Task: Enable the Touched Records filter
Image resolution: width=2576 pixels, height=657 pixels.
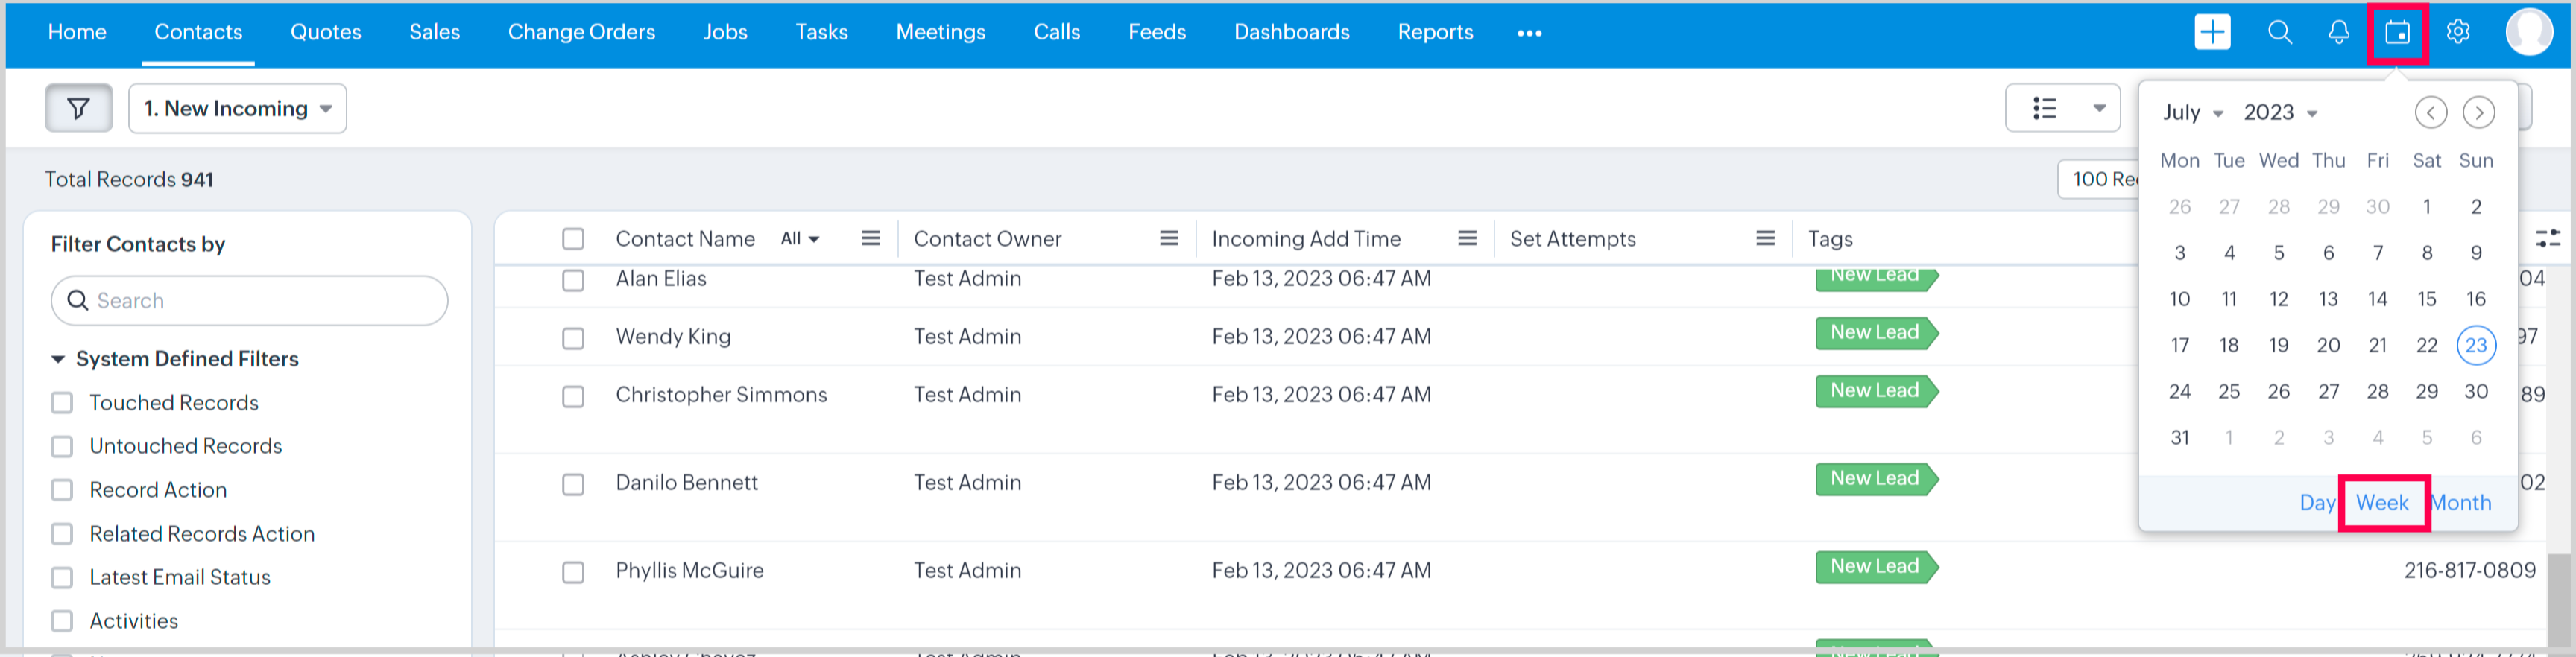Action: click(x=62, y=403)
